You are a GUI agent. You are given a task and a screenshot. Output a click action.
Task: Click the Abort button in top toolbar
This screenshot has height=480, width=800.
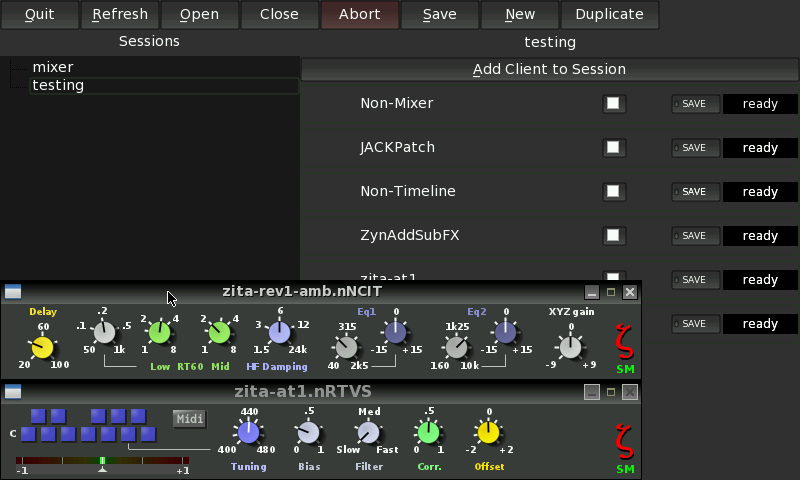point(359,15)
